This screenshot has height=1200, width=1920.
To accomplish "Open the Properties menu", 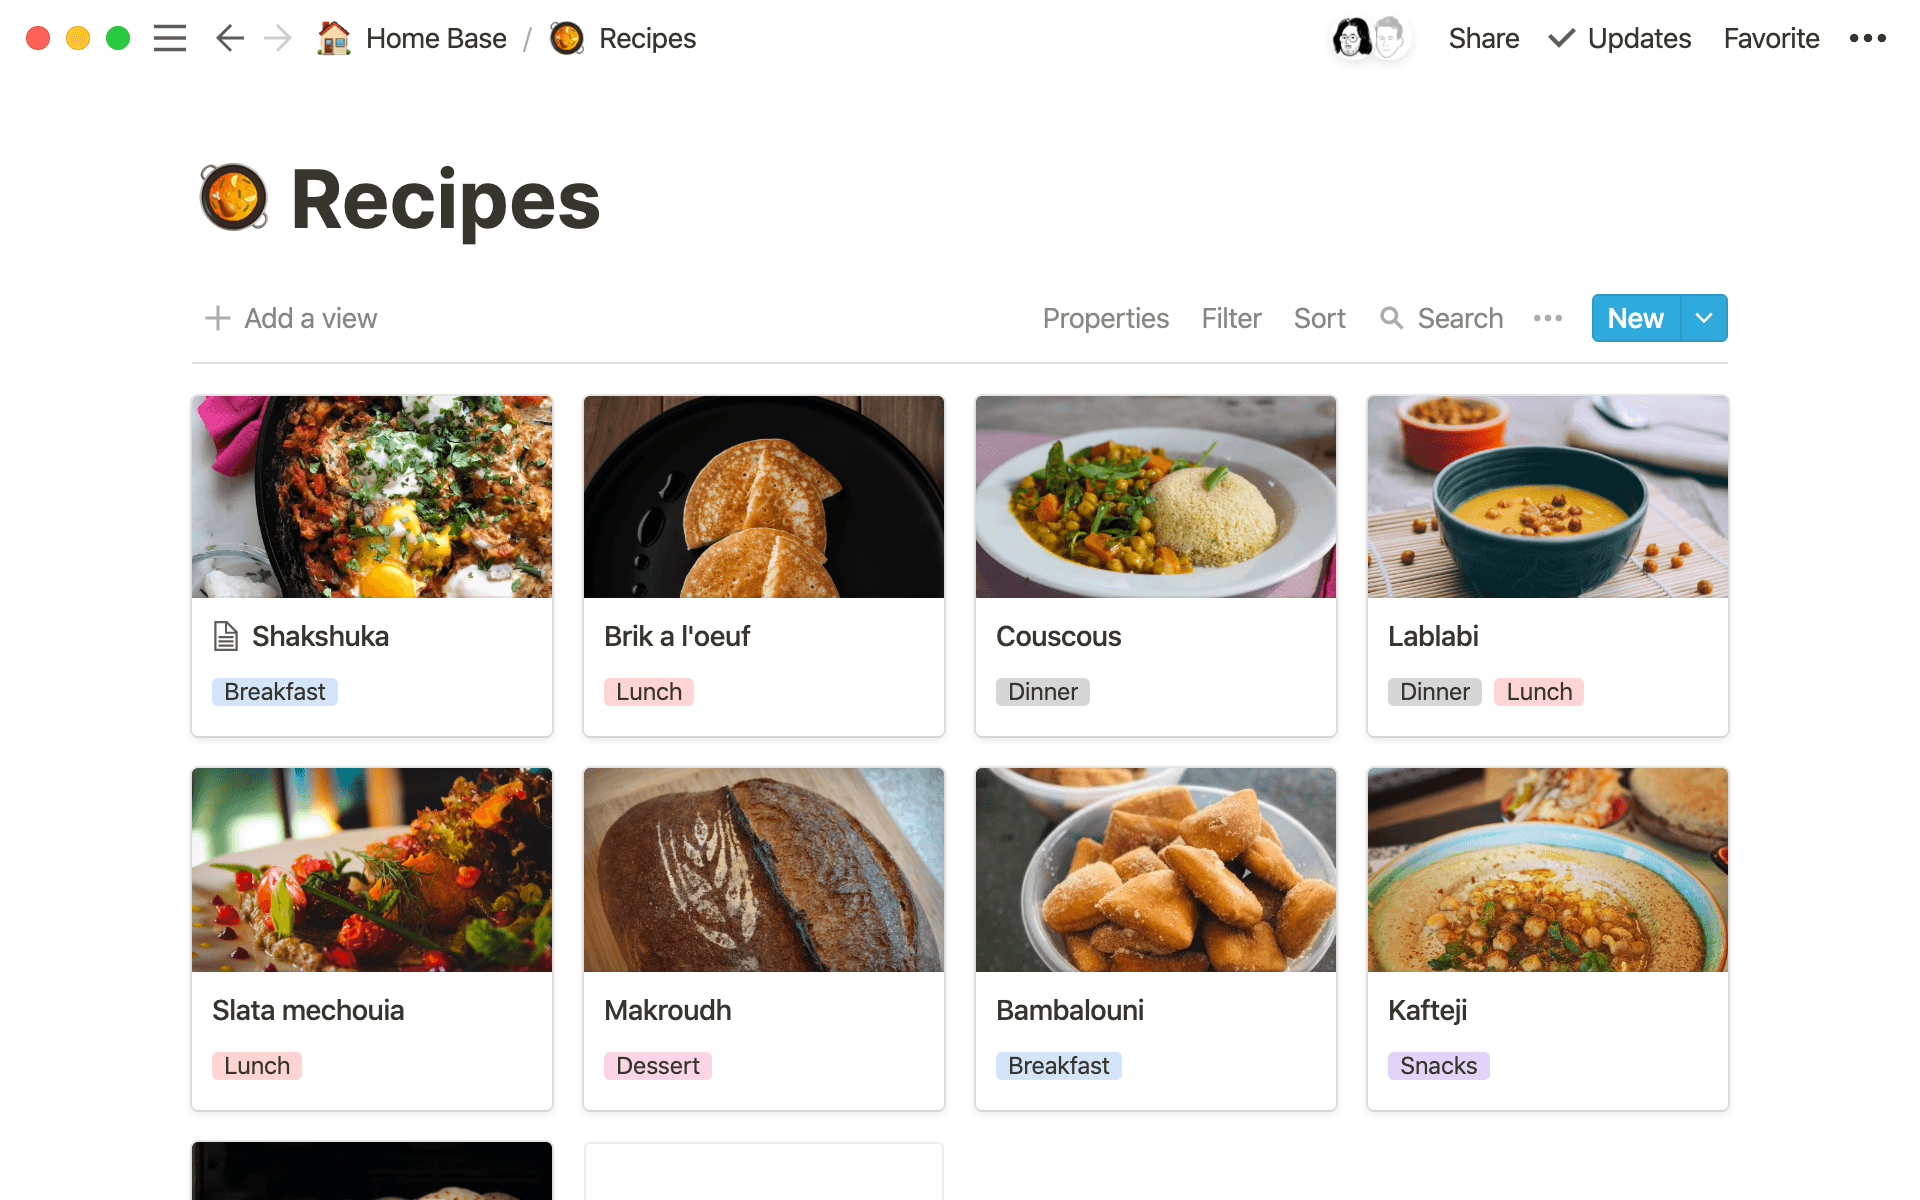I will (1105, 318).
